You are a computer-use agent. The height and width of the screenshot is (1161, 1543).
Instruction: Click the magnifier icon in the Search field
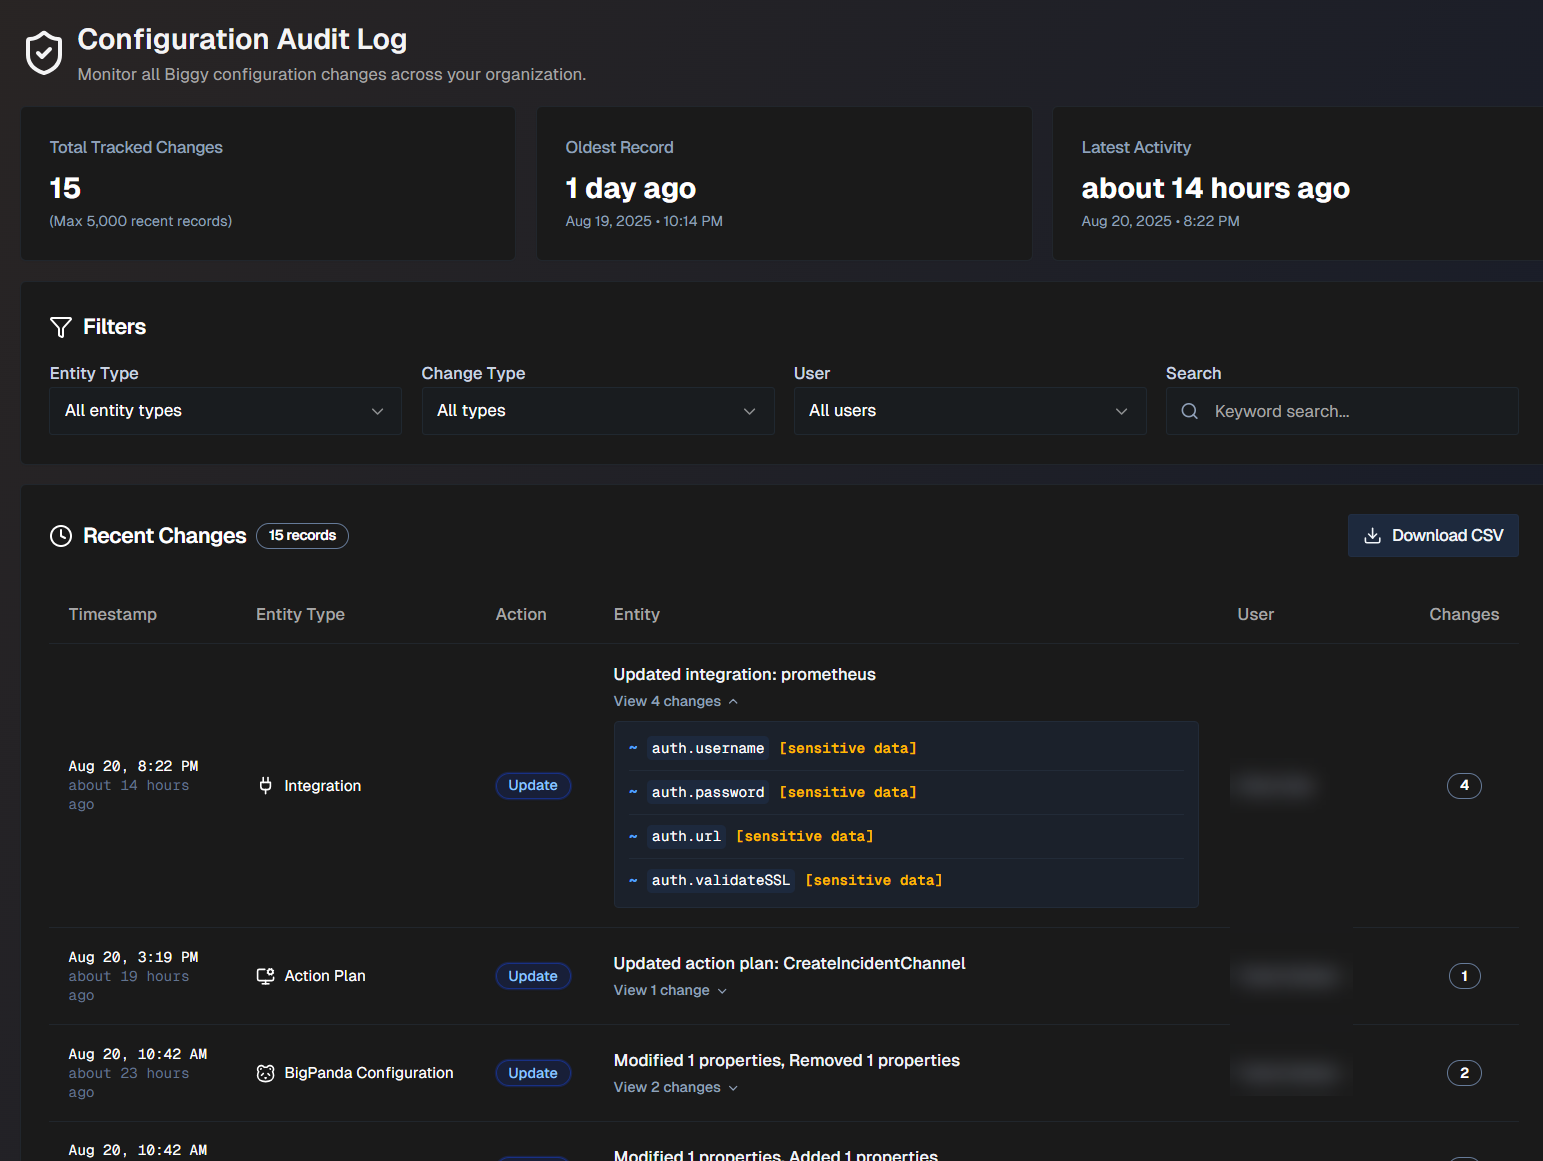[x=1189, y=411]
